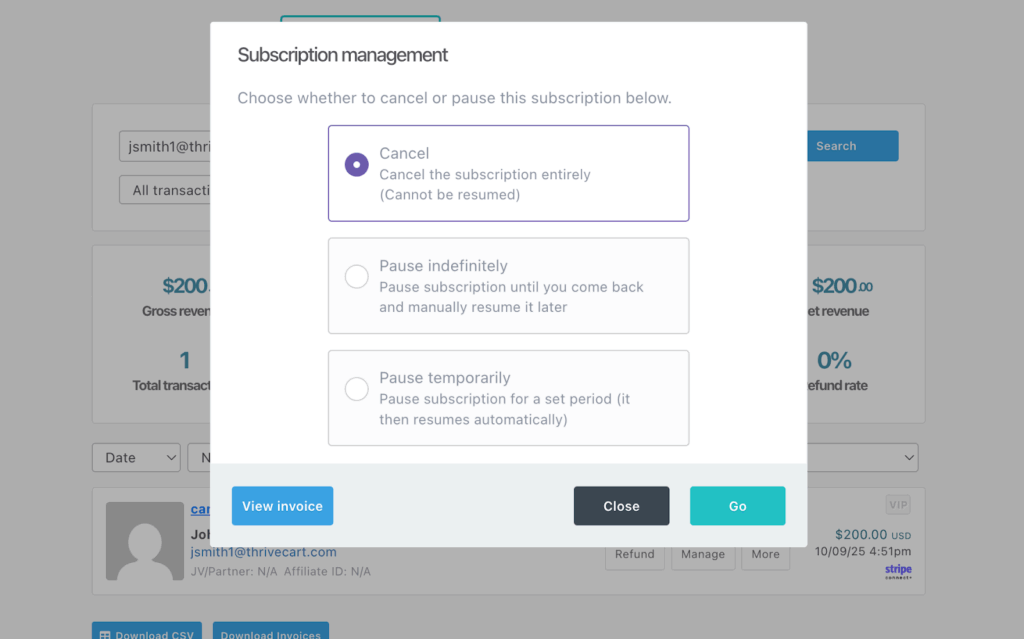Click the Search button
The height and width of the screenshot is (639, 1024).
pos(852,146)
